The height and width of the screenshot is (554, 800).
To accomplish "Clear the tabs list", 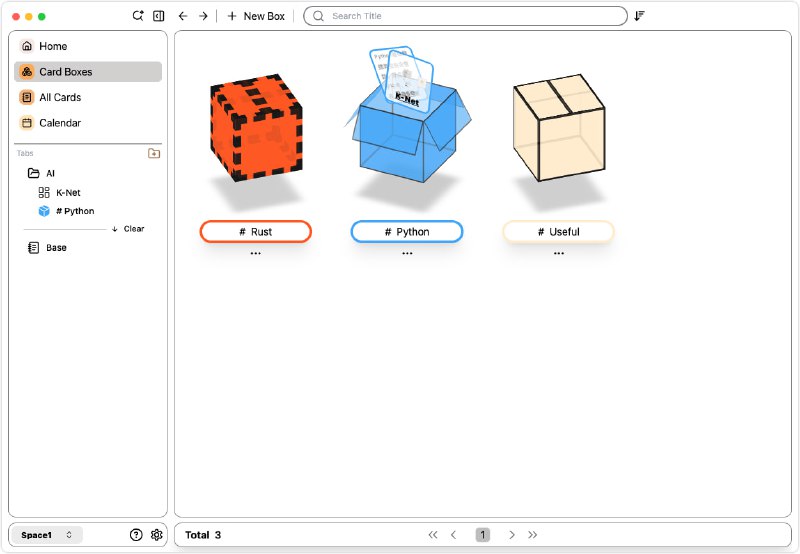I will pos(128,229).
